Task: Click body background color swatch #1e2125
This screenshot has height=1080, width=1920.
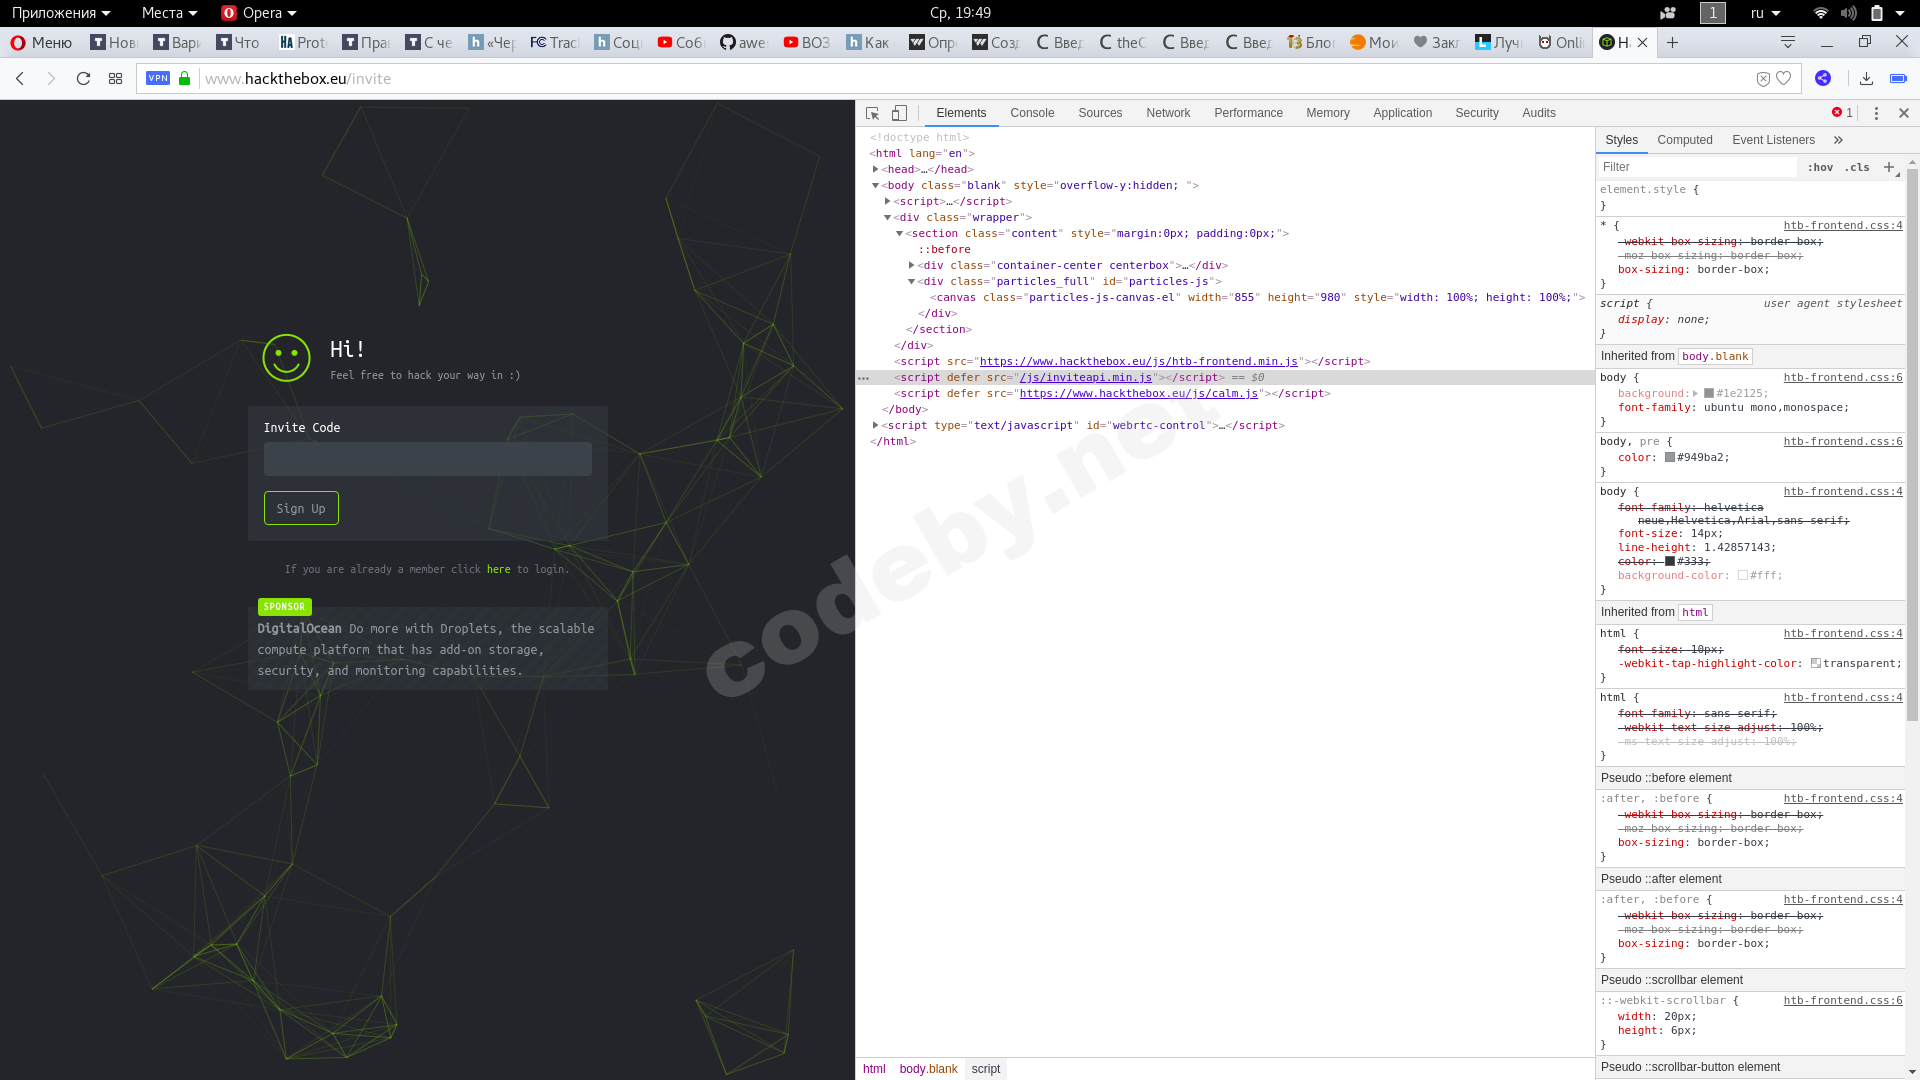Action: [x=1709, y=393]
